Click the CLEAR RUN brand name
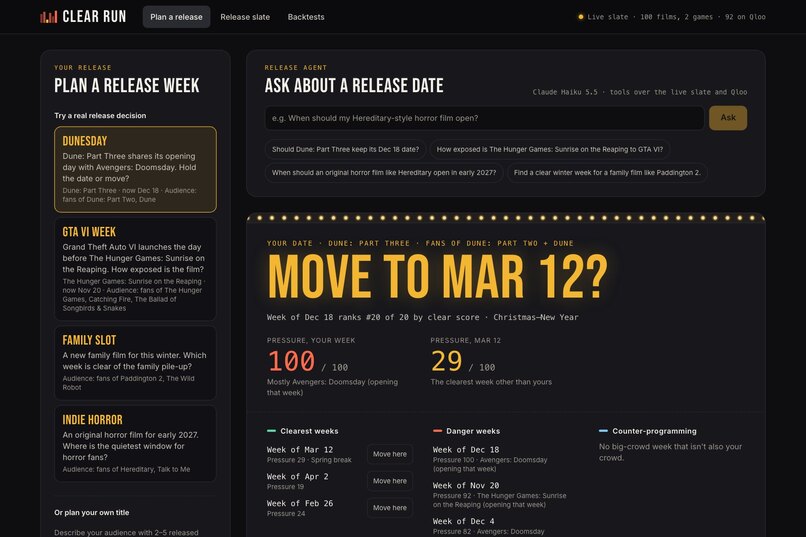Screen dimensions: 806x537 point(94,17)
